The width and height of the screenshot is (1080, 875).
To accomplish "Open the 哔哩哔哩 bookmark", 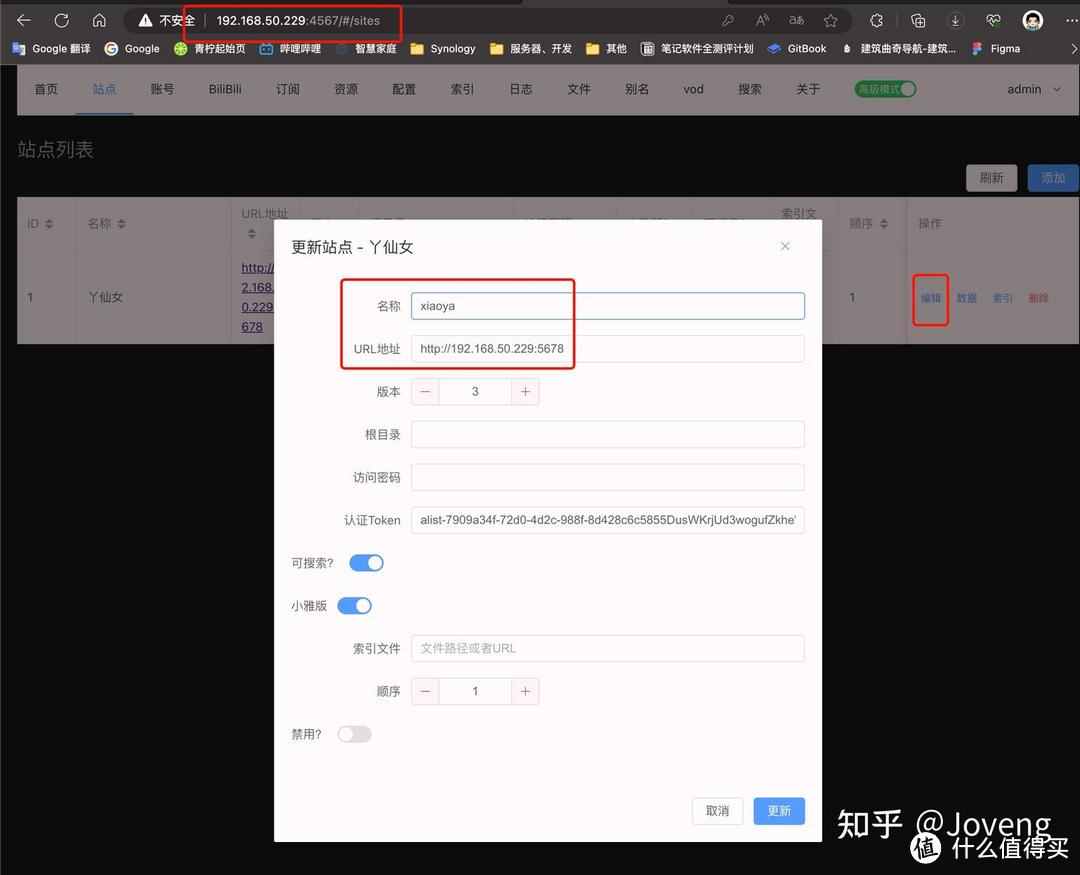I will click(290, 49).
